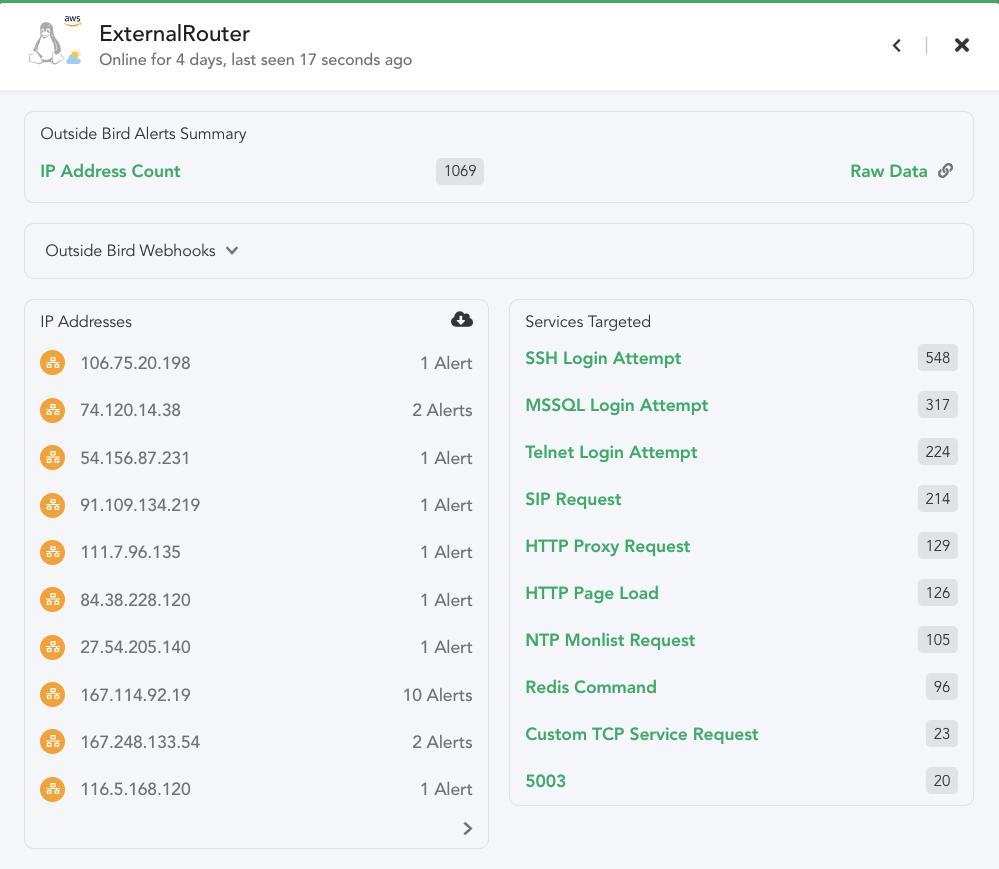The width and height of the screenshot is (999, 869).
Task: Open the NTP Monlist Request entry
Action: (610, 640)
